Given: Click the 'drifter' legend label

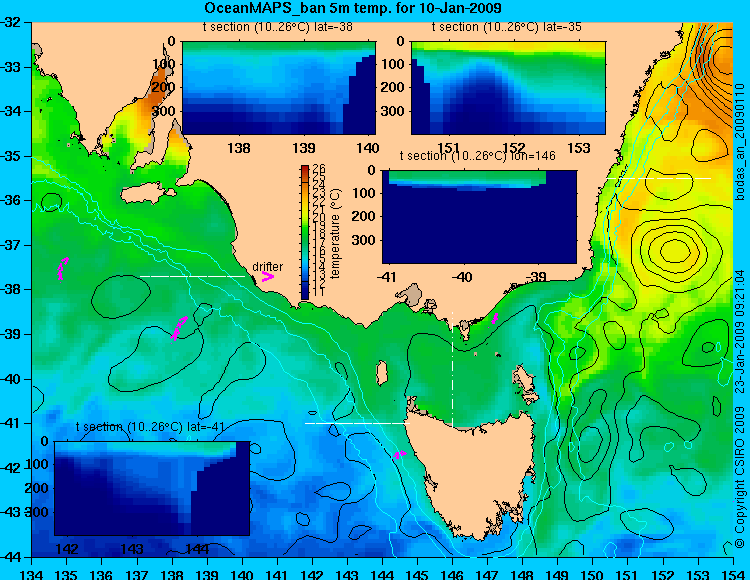Looking at the screenshot, I should [x=268, y=267].
